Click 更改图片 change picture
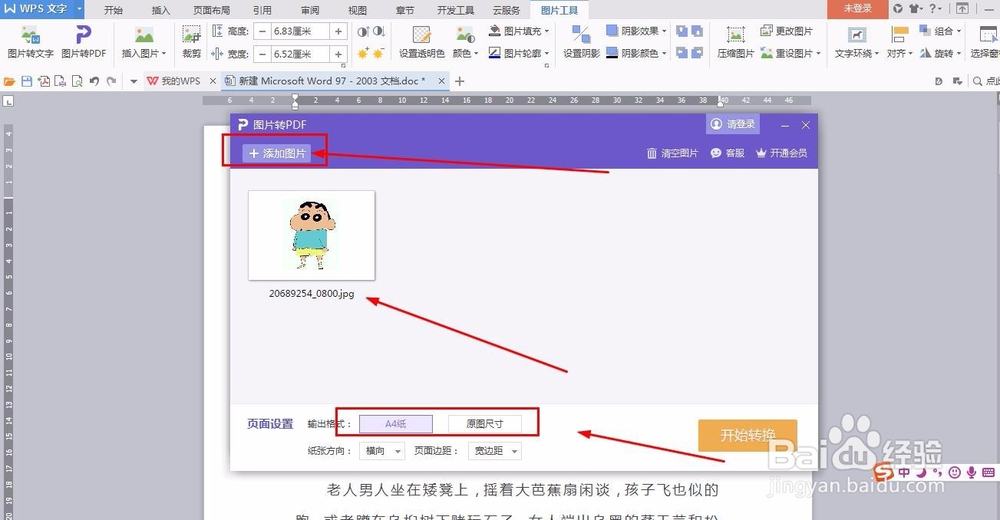This screenshot has height=520, width=1000. point(786,31)
